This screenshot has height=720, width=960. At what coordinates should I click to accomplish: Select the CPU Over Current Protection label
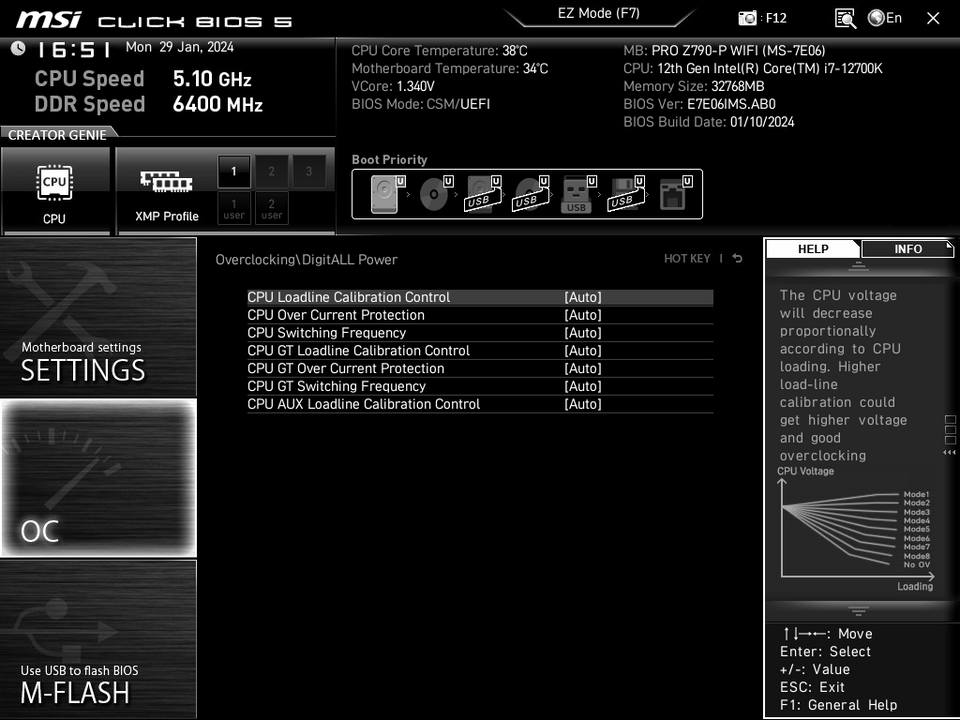point(336,315)
